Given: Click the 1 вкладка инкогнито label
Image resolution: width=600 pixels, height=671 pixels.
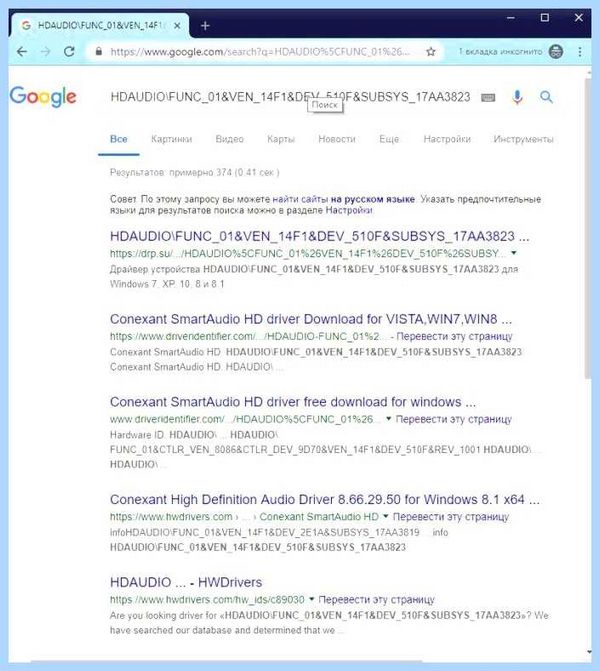Looking at the screenshot, I should [x=500, y=52].
